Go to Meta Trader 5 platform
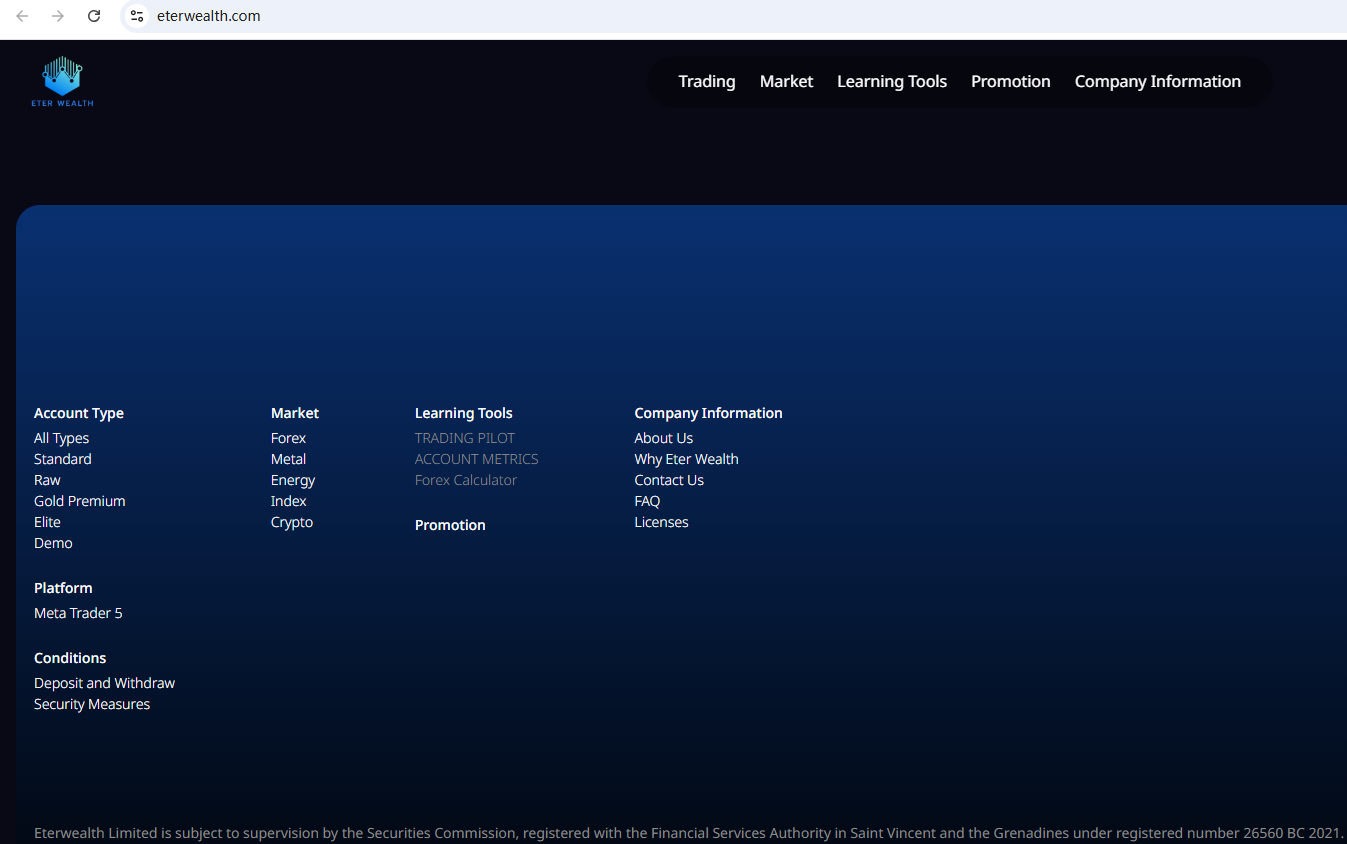Viewport: 1347px width, 844px height. [x=78, y=613]
